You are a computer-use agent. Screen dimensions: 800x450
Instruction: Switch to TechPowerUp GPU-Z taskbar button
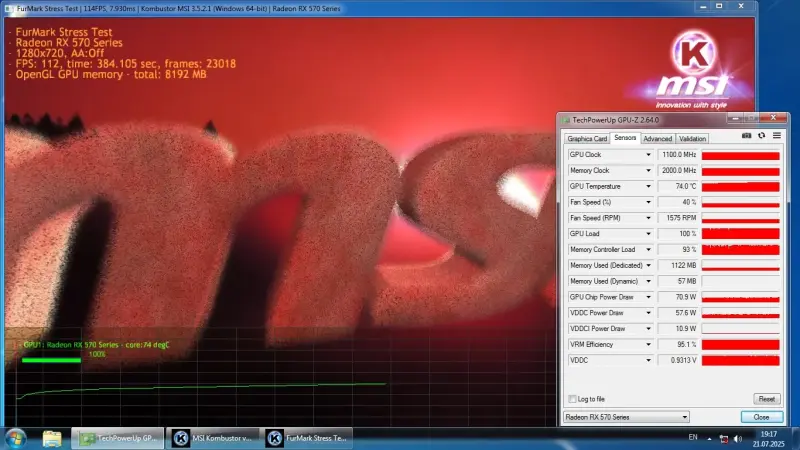click(x=117, y=438)
